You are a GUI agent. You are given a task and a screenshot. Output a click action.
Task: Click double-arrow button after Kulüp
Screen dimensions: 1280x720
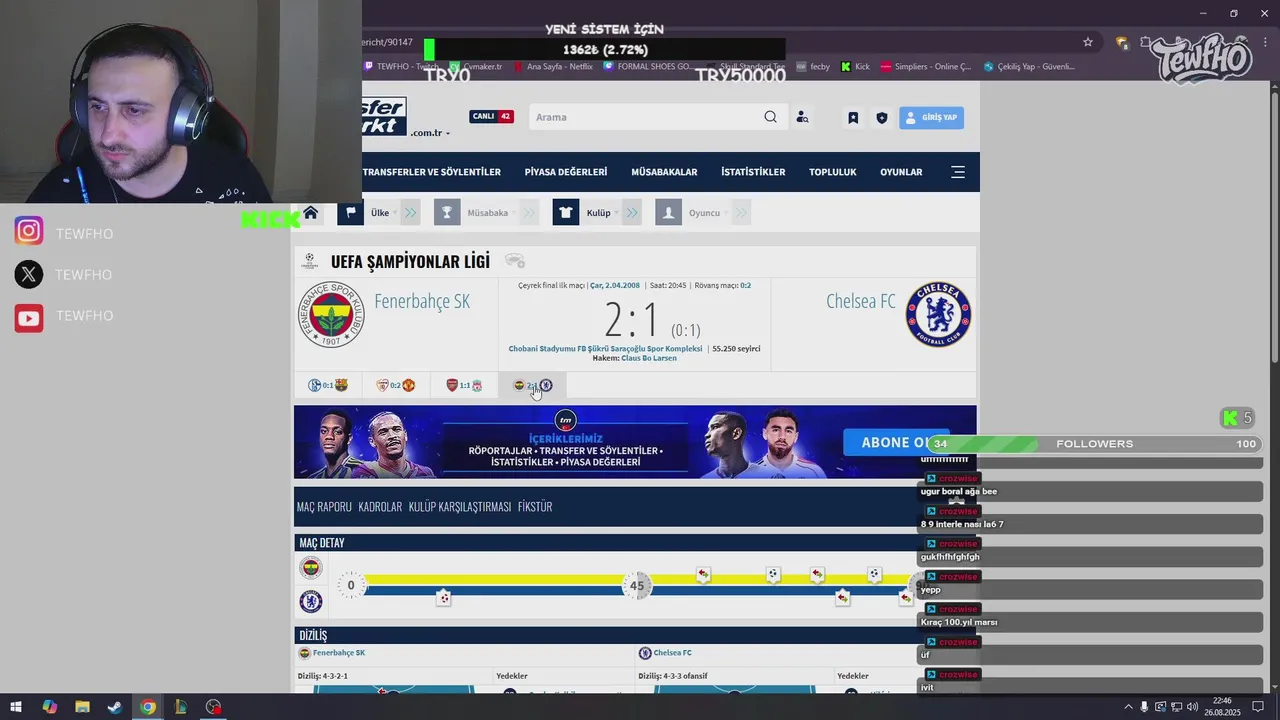click(632, 212)
